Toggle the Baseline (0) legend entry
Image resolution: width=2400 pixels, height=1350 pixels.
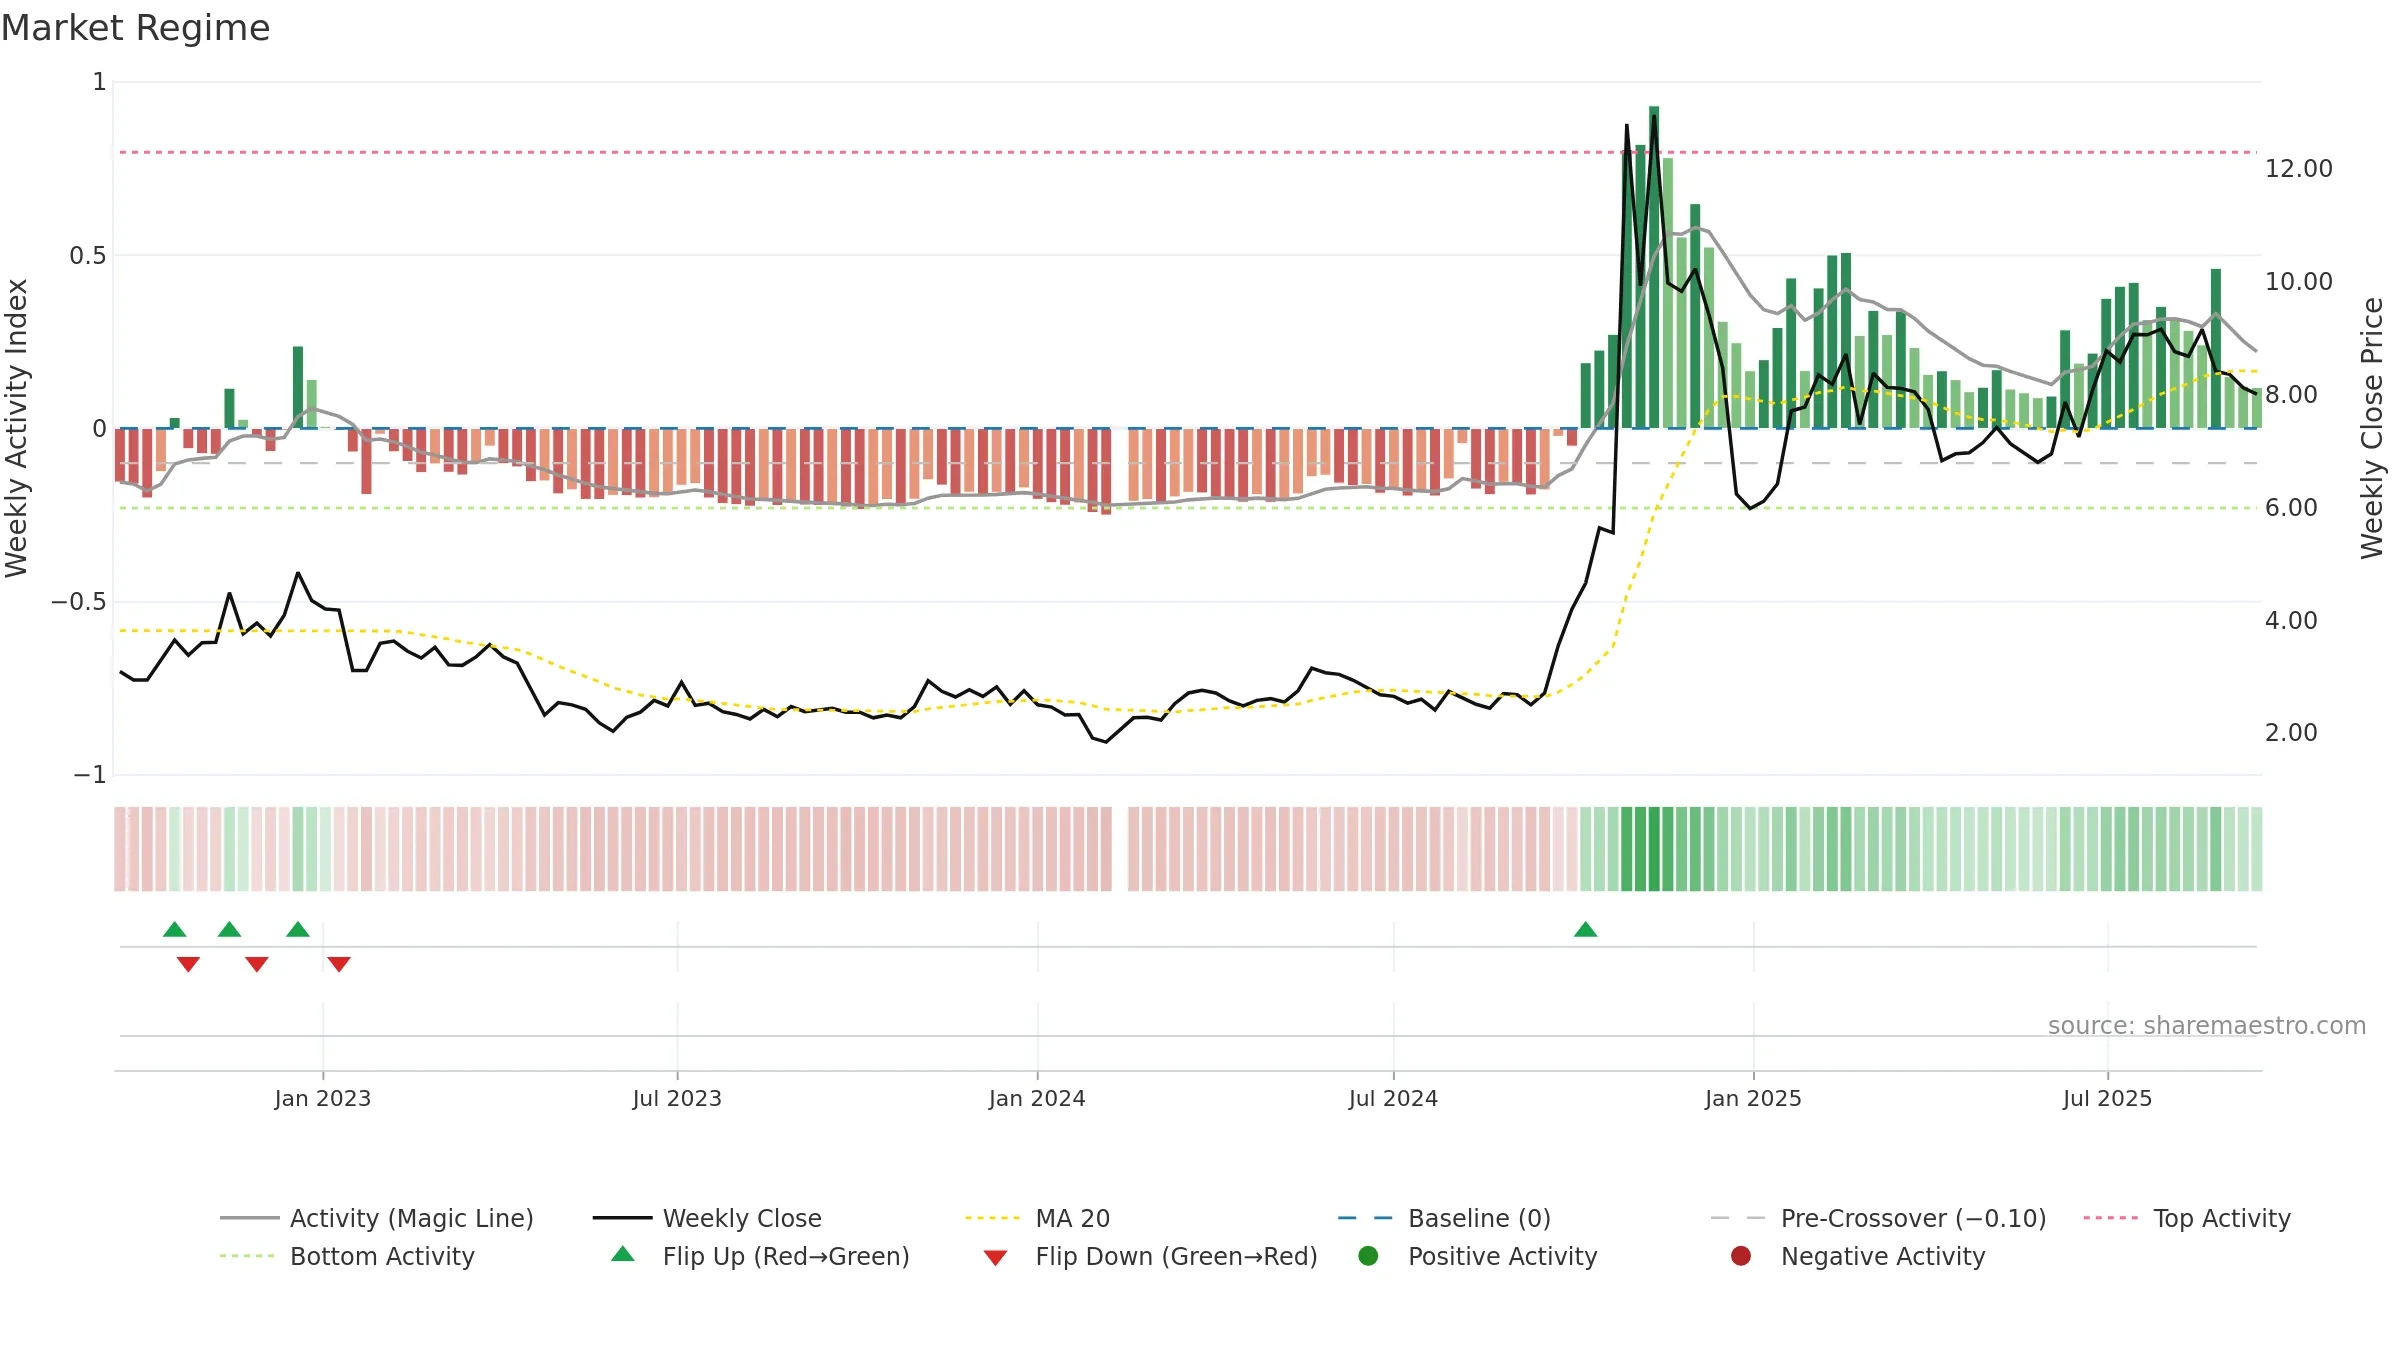click(1444, 1218)
